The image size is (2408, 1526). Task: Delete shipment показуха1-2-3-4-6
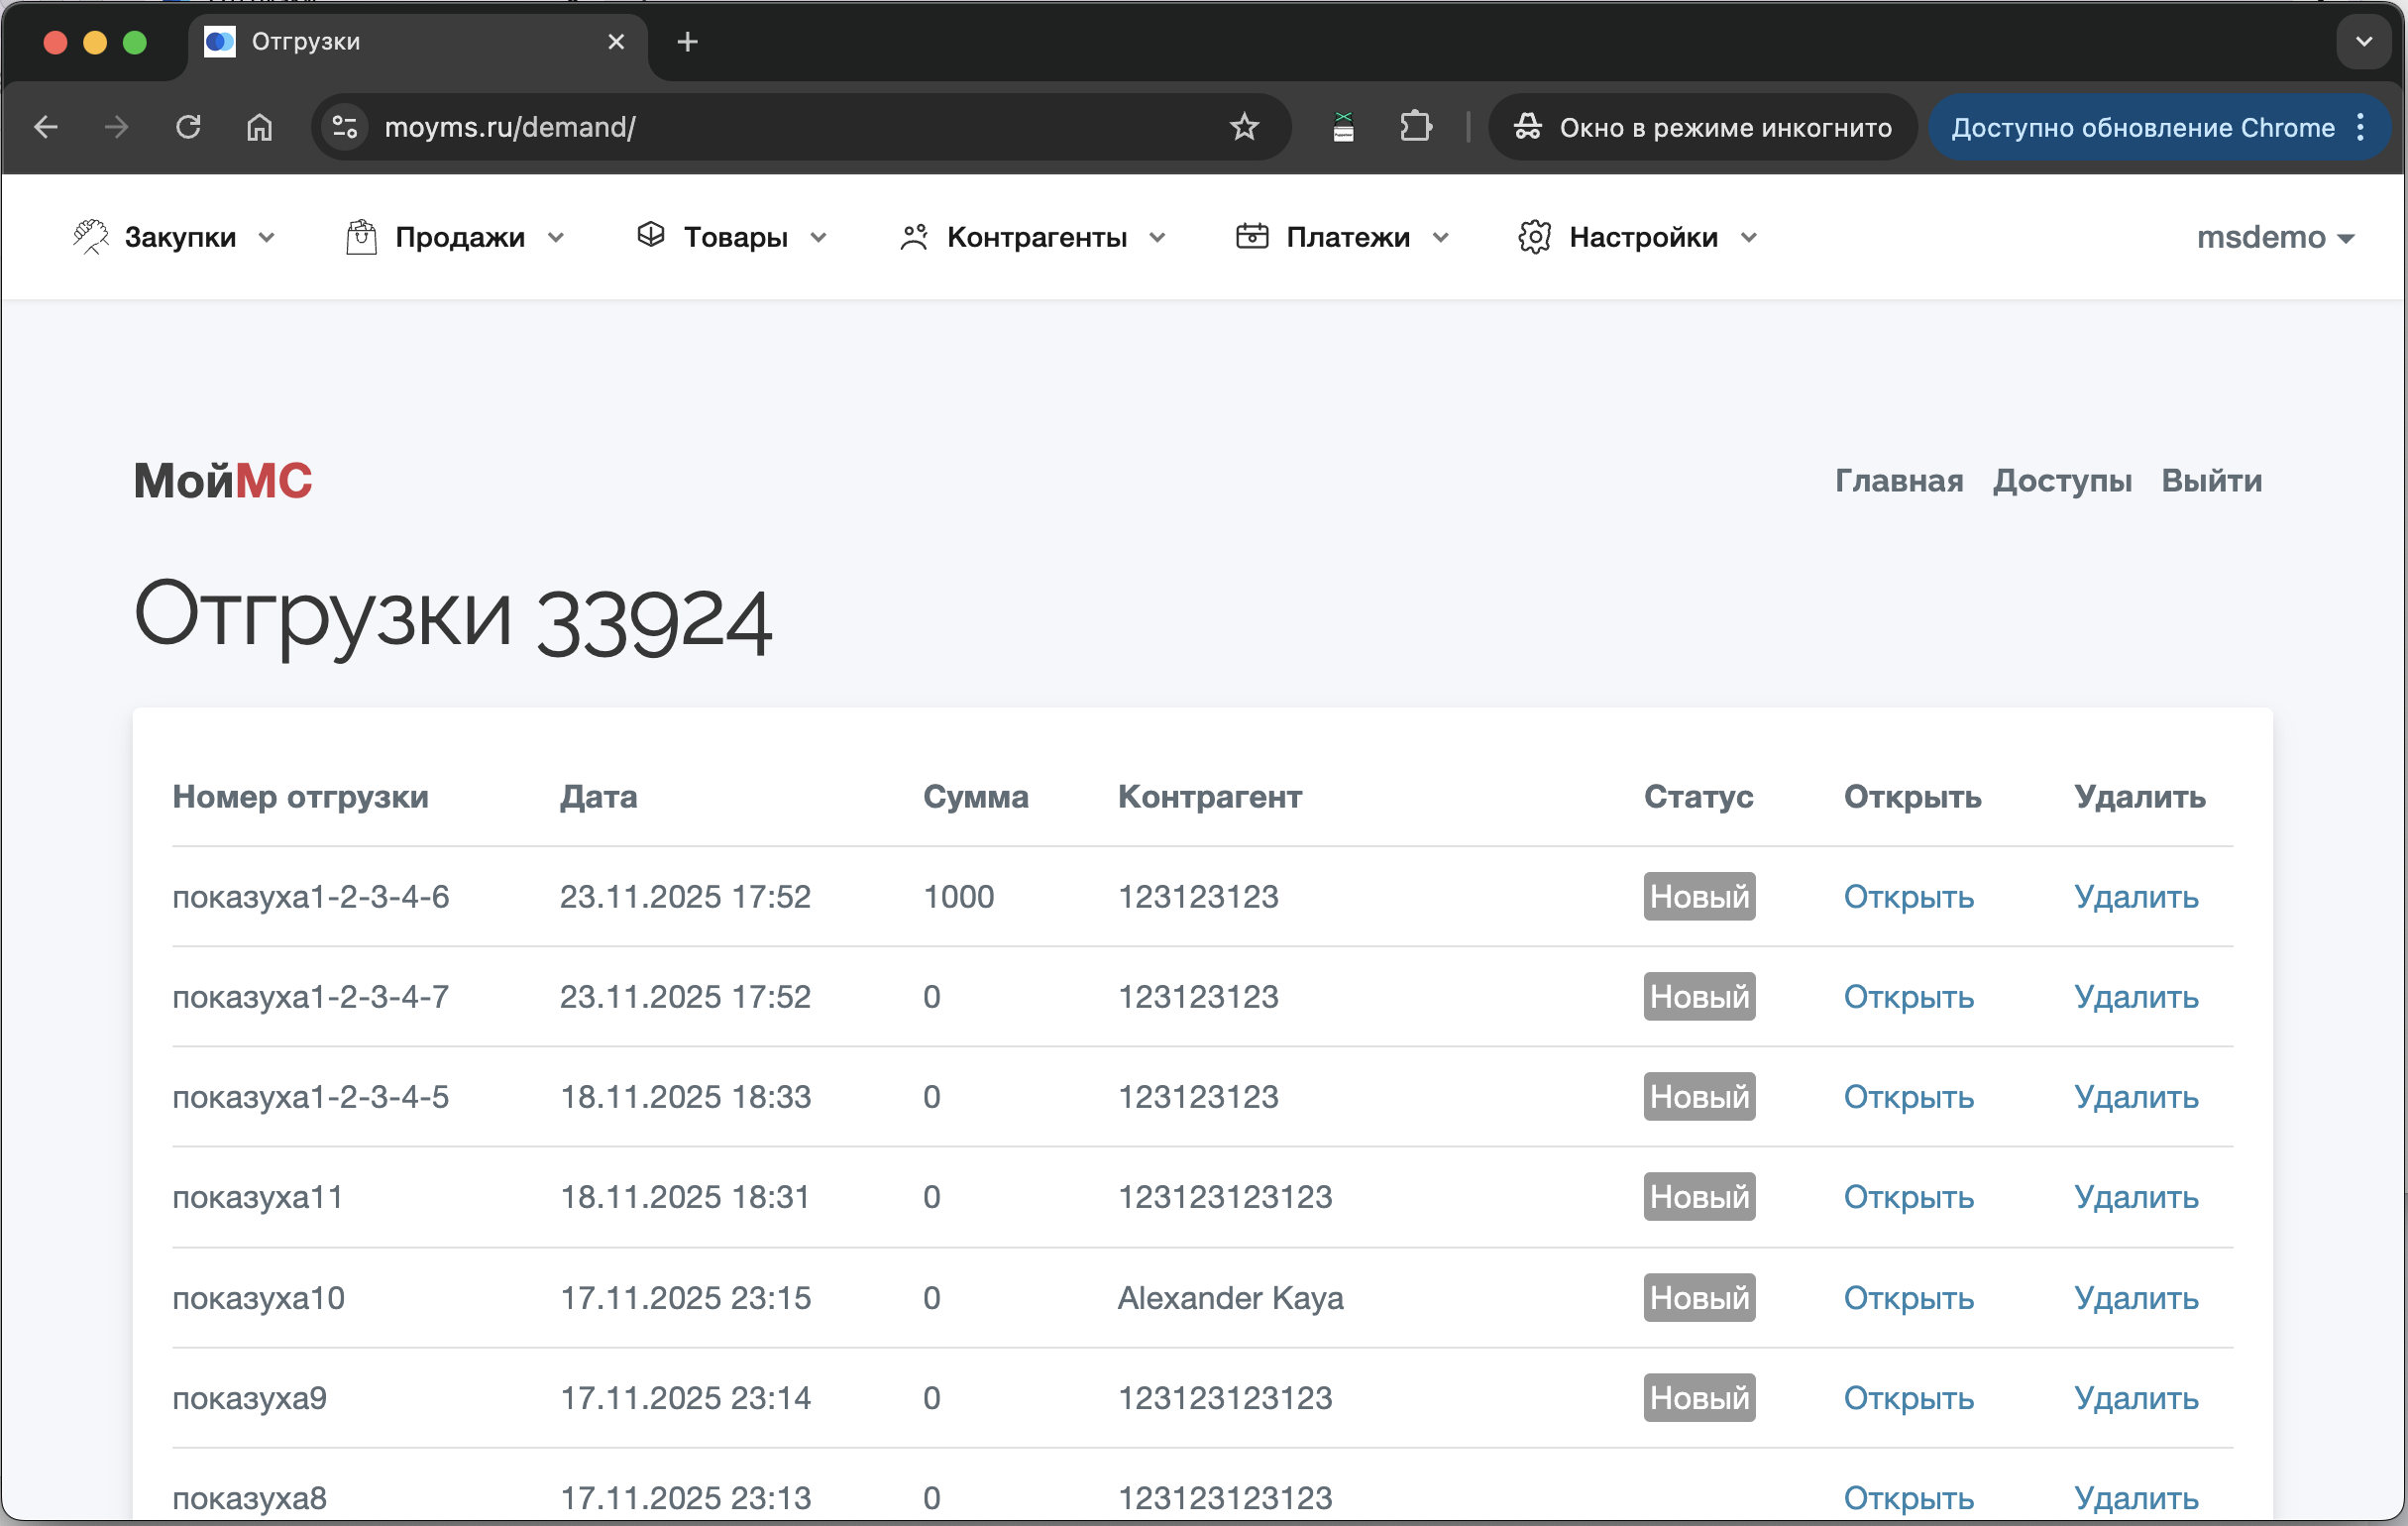(x=2136, y=897)
